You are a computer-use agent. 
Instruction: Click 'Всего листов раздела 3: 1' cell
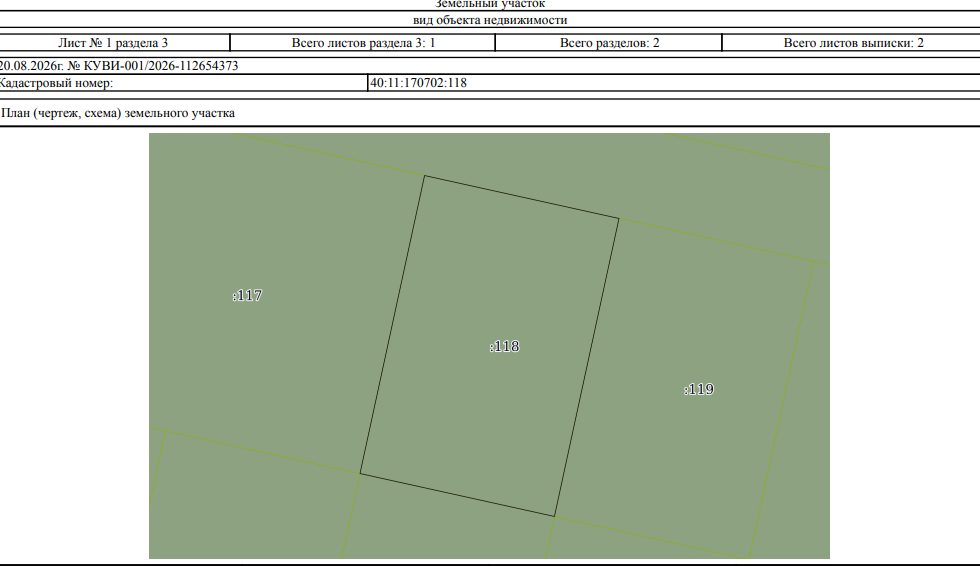(x=363, y=43)
